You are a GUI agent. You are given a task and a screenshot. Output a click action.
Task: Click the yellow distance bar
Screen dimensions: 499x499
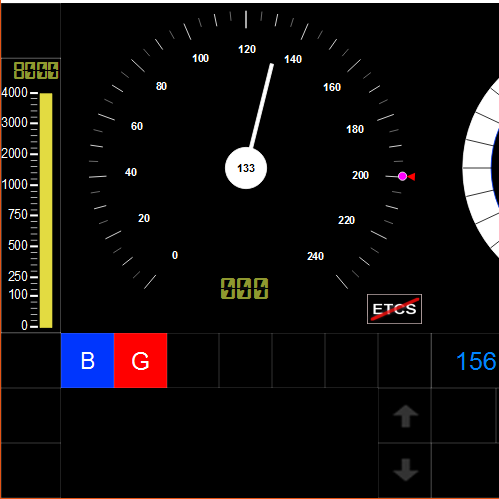tap(46, 210)
